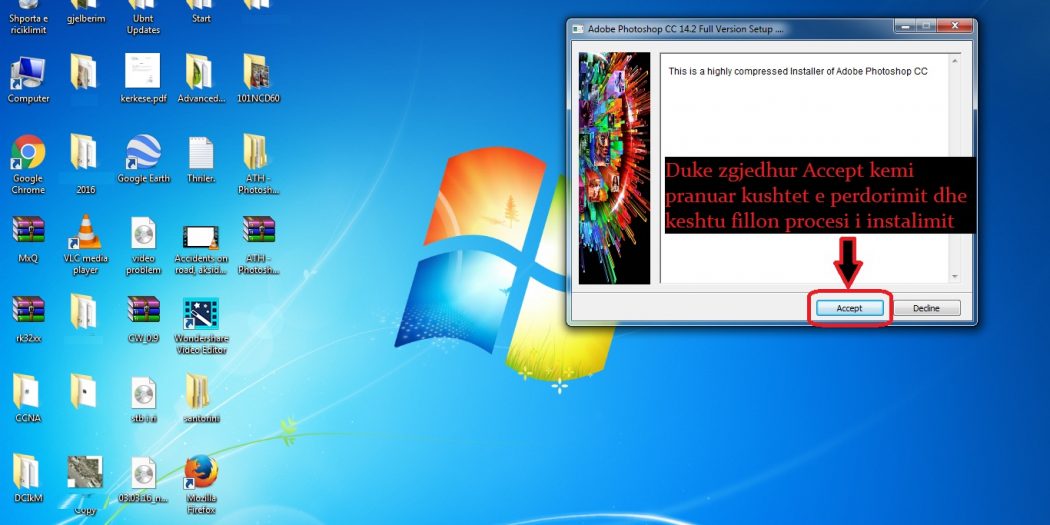This screenshot has width=1050, height=525.
Task: Select the Google Chrome shortcut
Action: (28, 165)
